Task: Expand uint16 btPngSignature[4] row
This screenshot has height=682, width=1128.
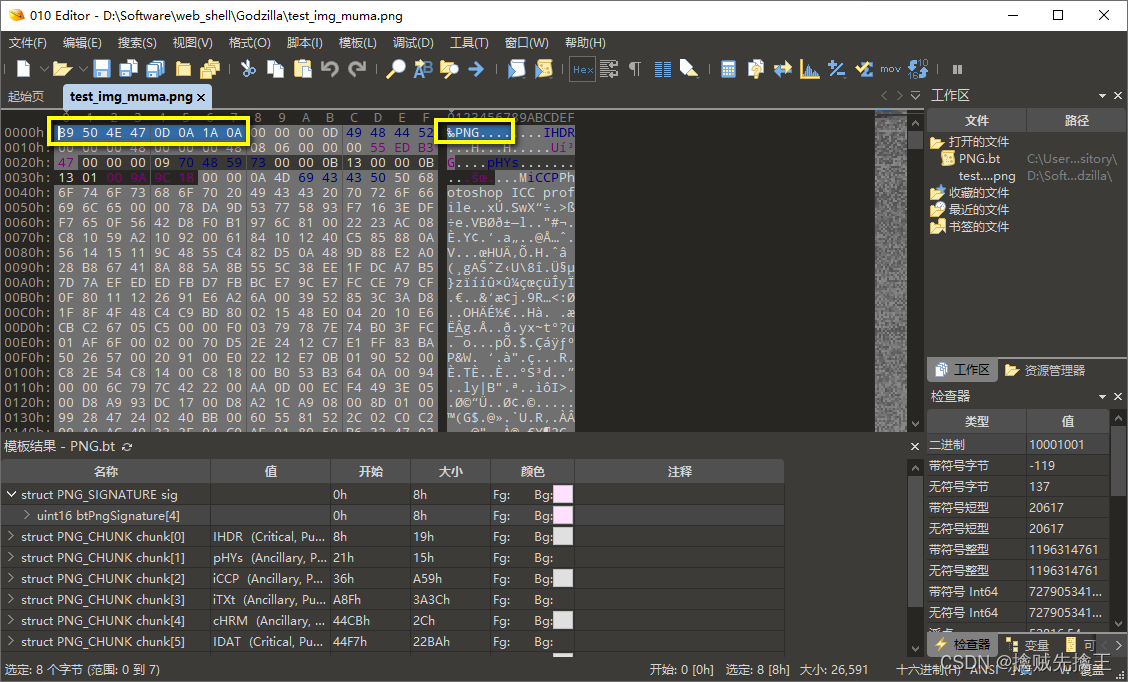Action: [x=27, y=515]
